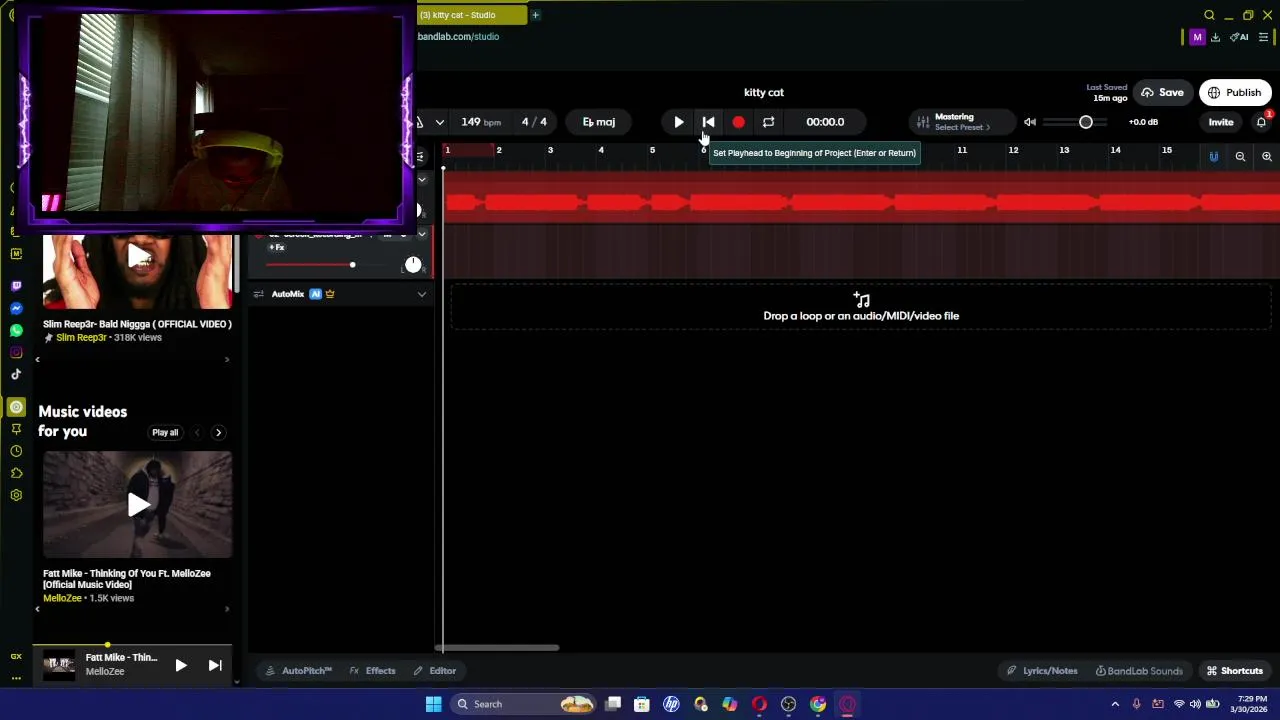Image resolution: width=1280 pixels, height=720 pixels.
Task: Show next music videos with right arrow
Action: 218,433
